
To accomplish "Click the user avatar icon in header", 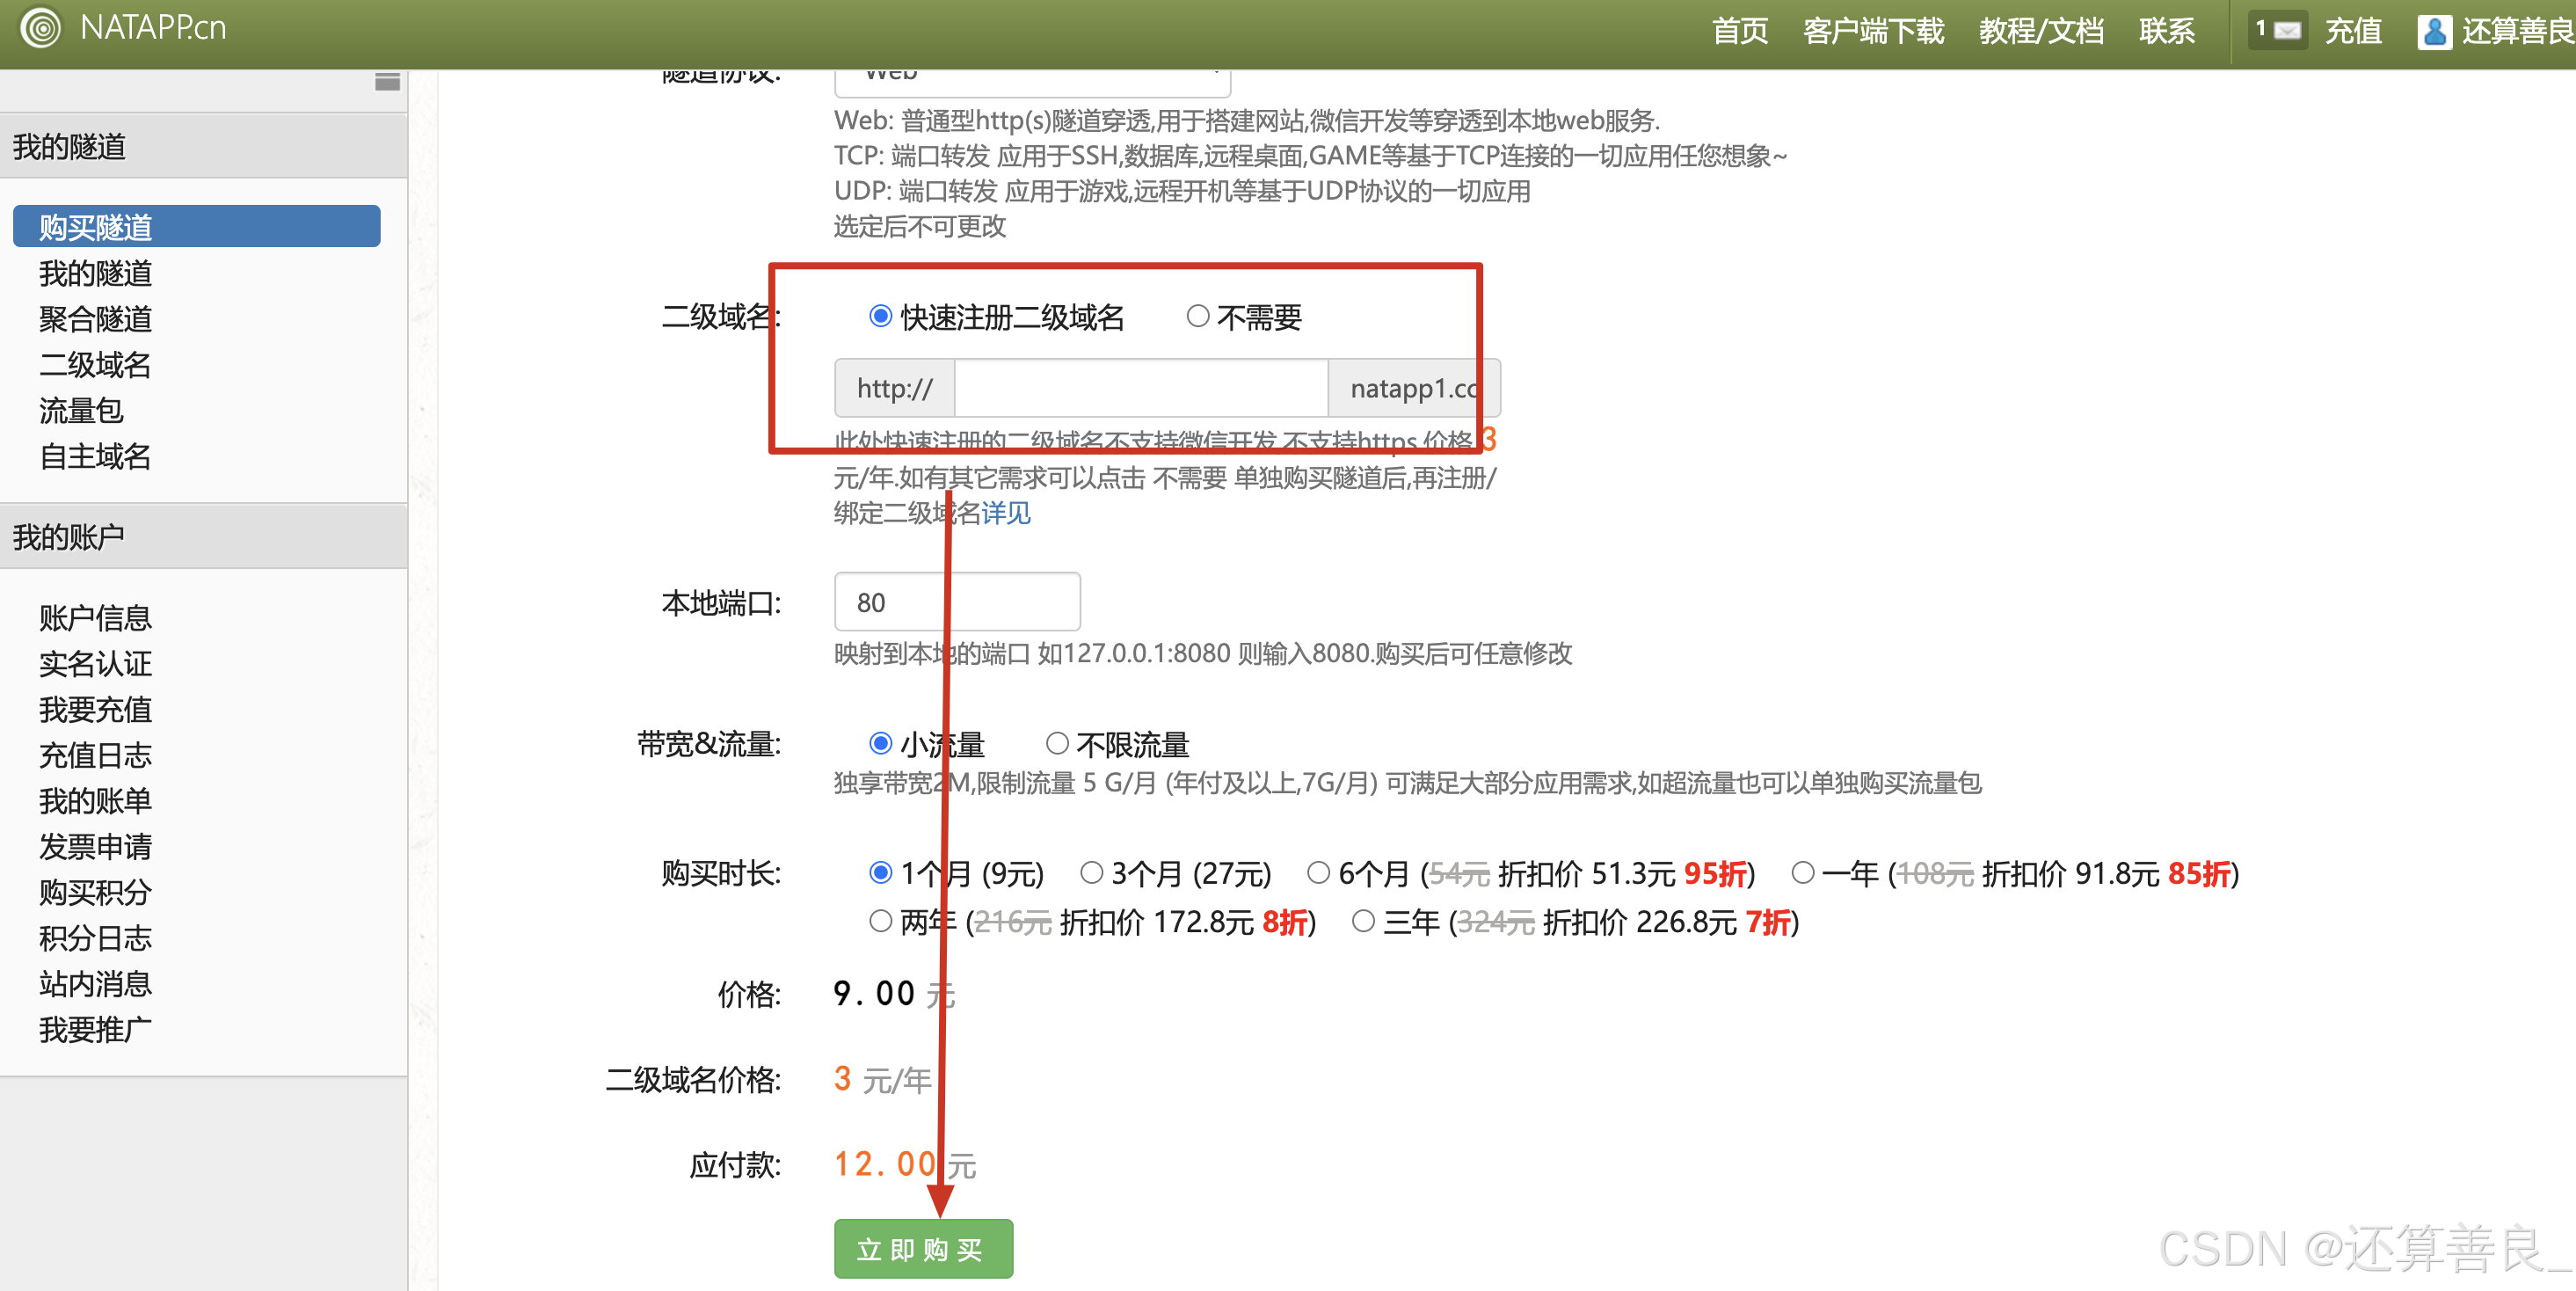I will coord(2434,32).
